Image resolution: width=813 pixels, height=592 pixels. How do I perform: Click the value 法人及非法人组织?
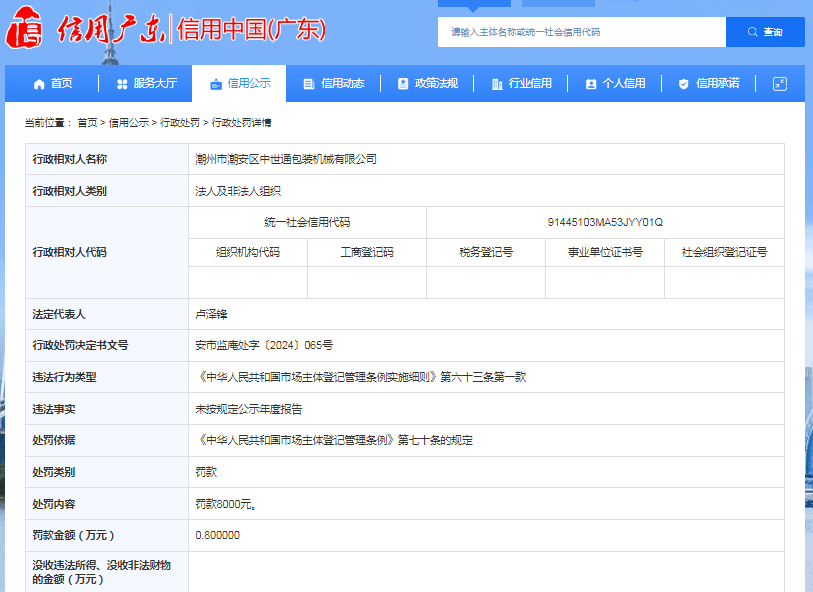[x=238, y=191]
